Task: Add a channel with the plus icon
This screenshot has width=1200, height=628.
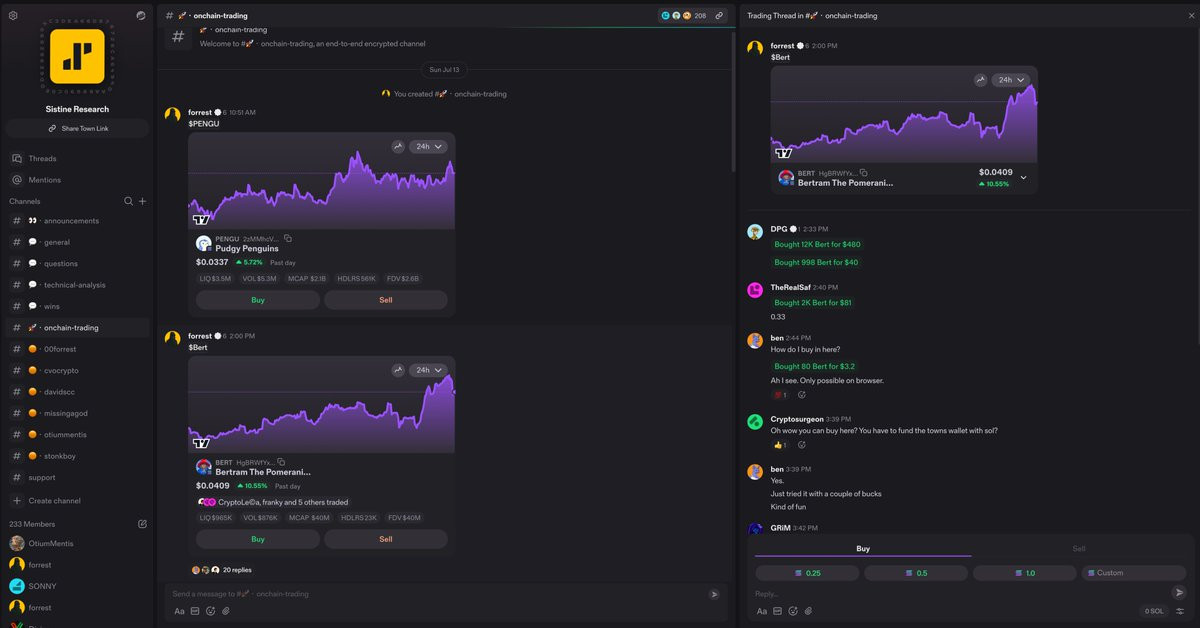Action: tap(142, 201)
